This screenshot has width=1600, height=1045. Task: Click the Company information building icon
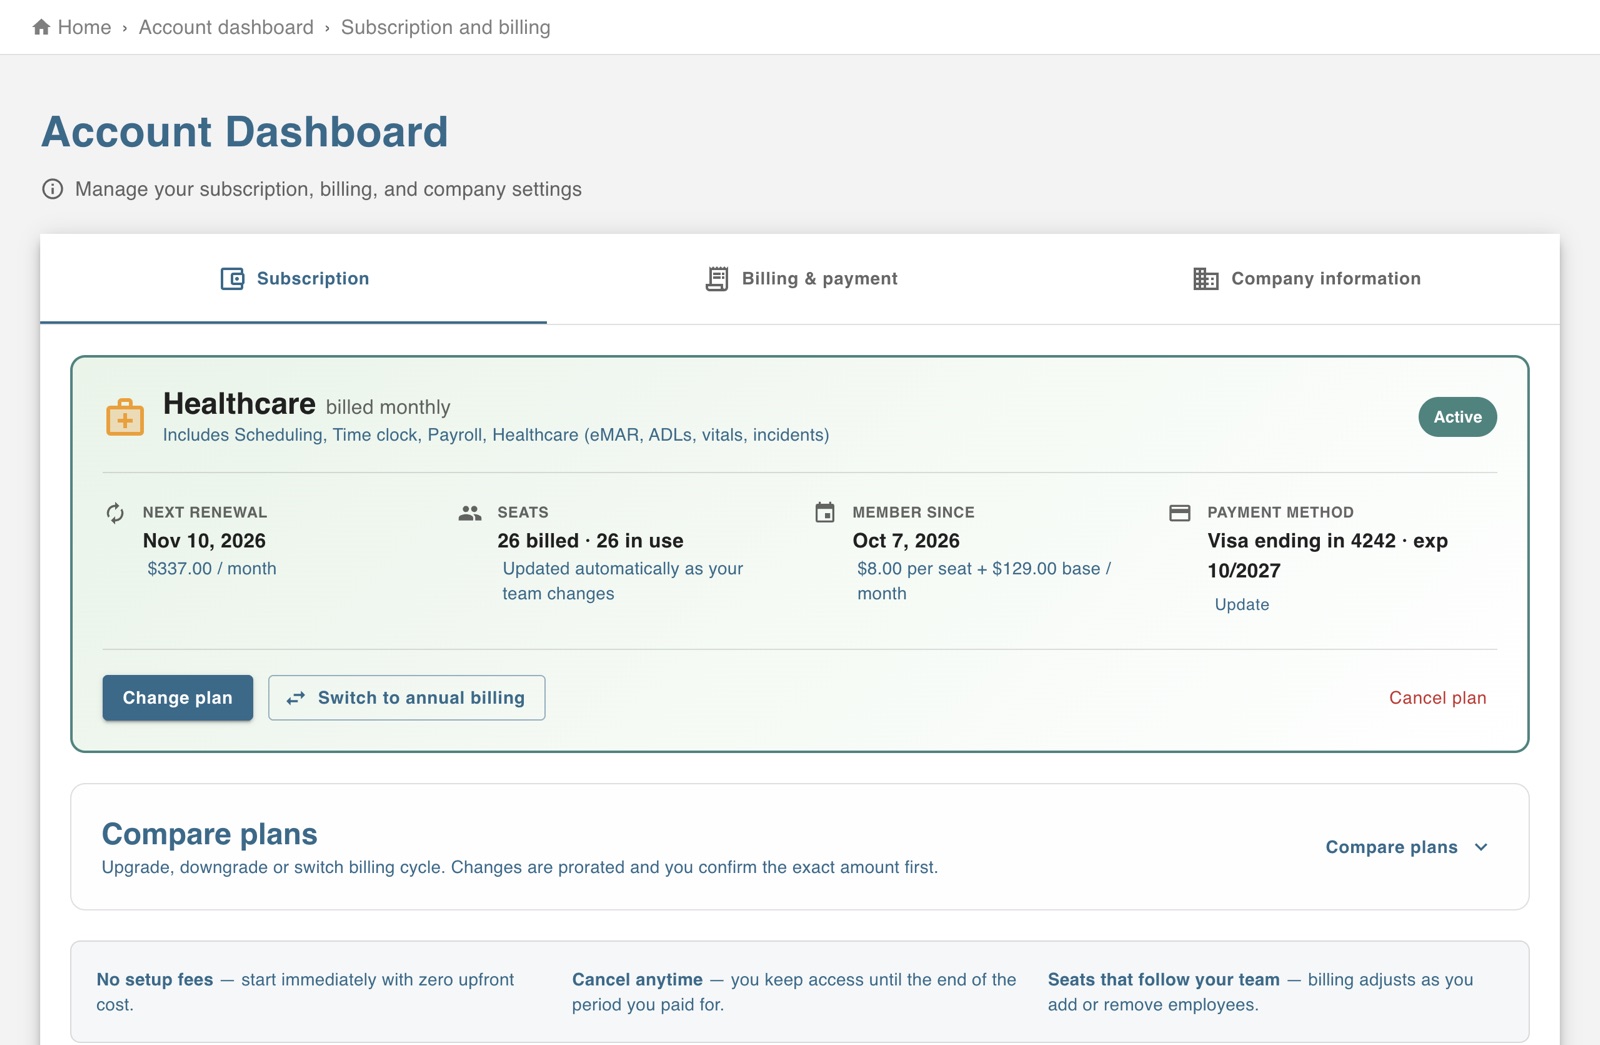[1206, 279]
